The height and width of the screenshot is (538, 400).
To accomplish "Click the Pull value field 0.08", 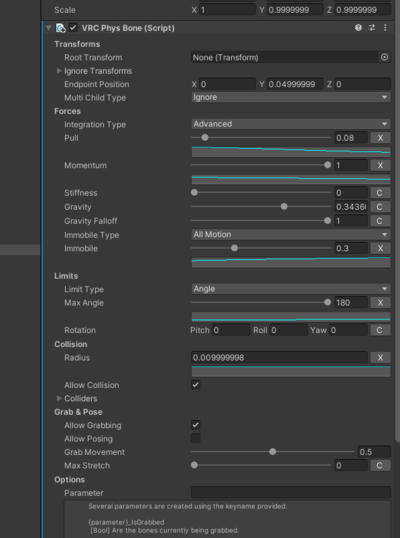I will (x=351, y=138).
